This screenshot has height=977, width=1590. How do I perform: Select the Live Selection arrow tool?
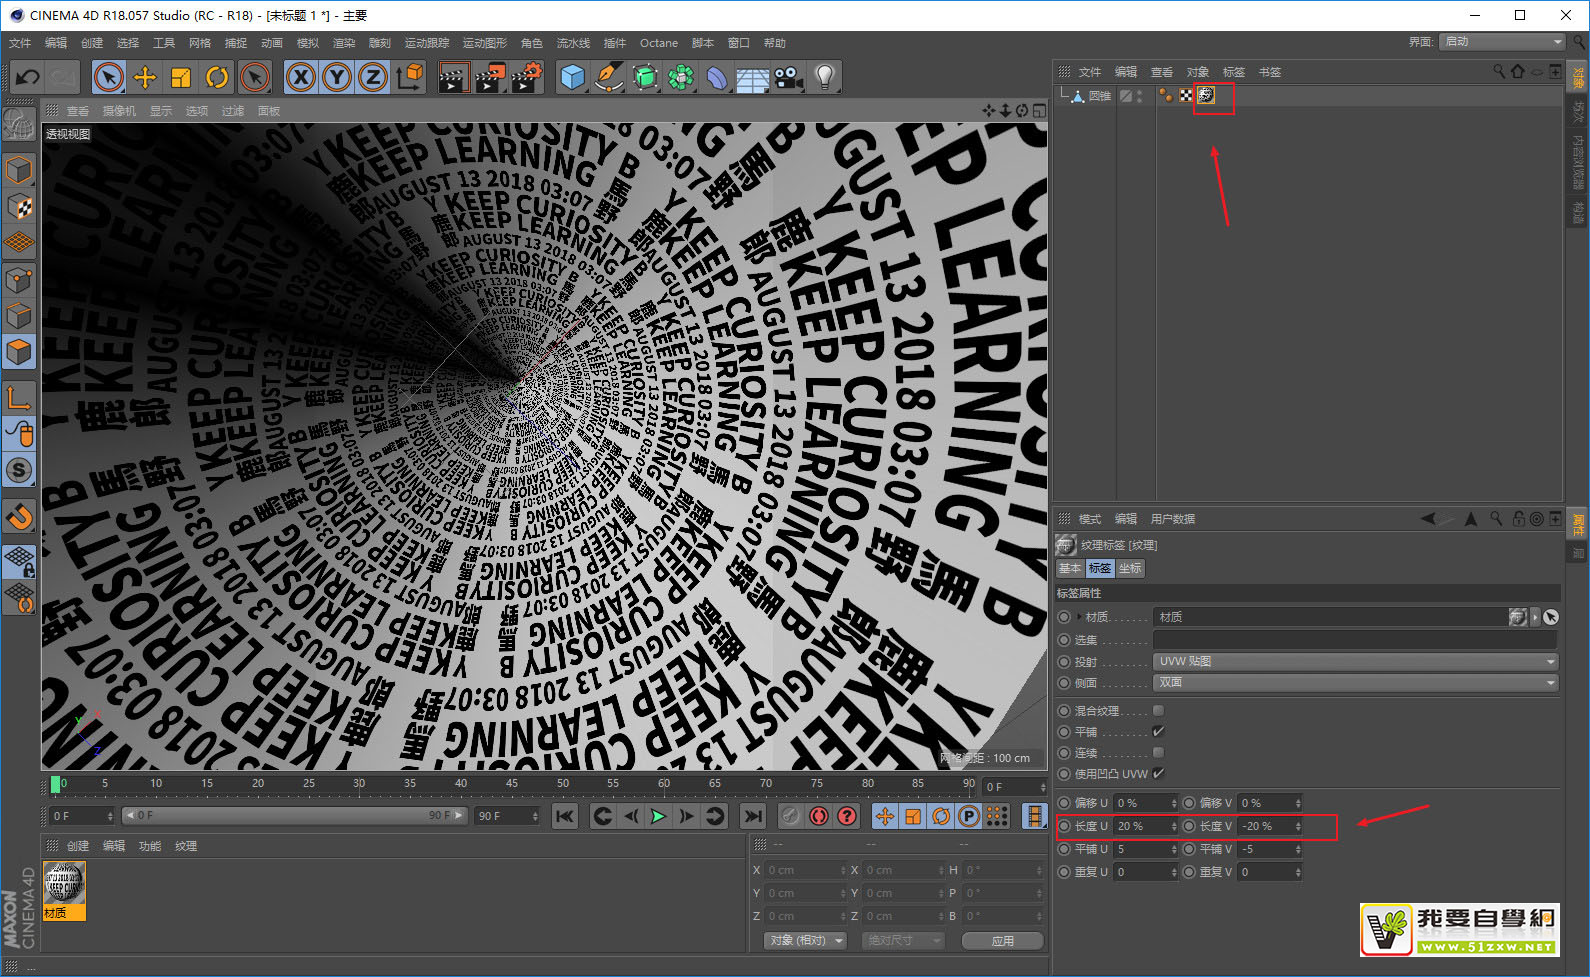coord(109,77)
